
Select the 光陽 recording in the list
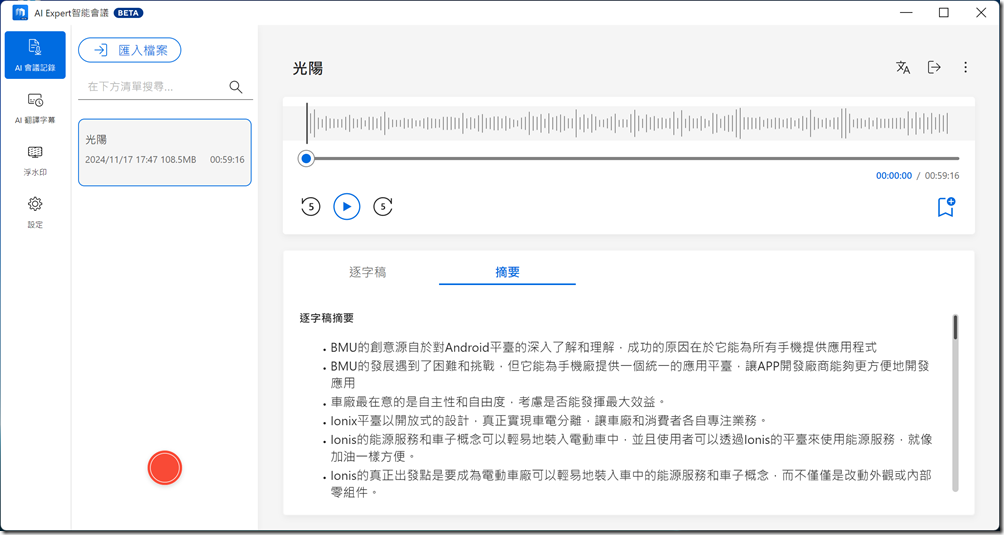point(165,152)
